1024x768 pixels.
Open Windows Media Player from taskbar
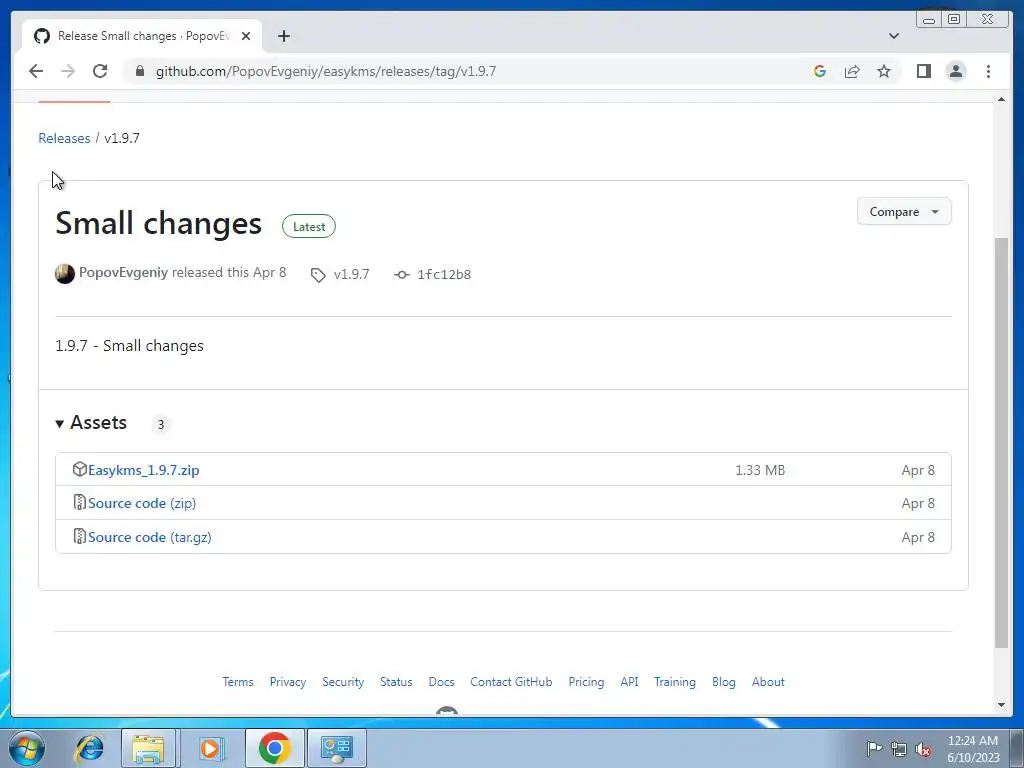(x=210, y=748)
